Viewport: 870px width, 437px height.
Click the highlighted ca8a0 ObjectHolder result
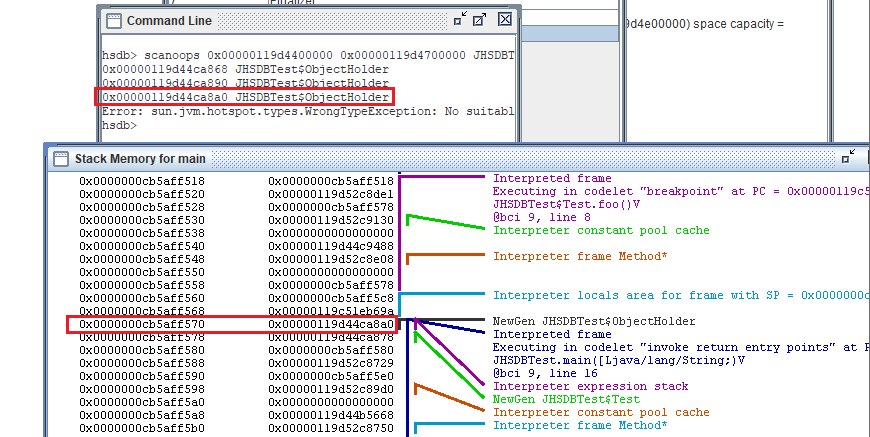(245, 97)
